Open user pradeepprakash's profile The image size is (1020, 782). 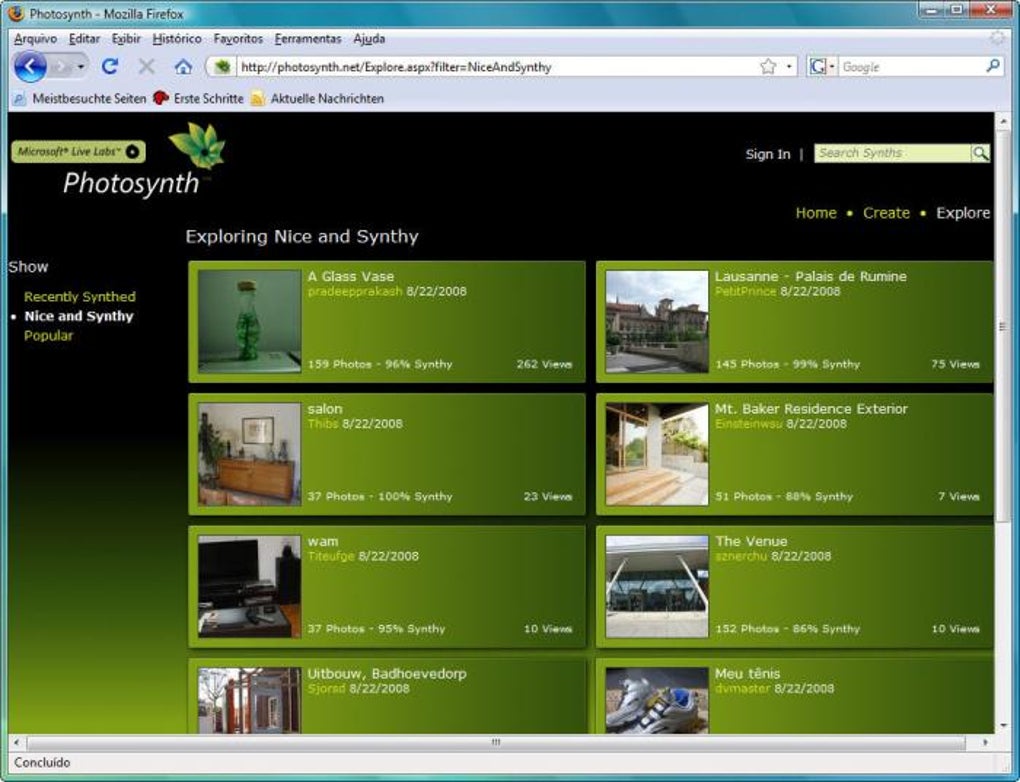(355, 291)
